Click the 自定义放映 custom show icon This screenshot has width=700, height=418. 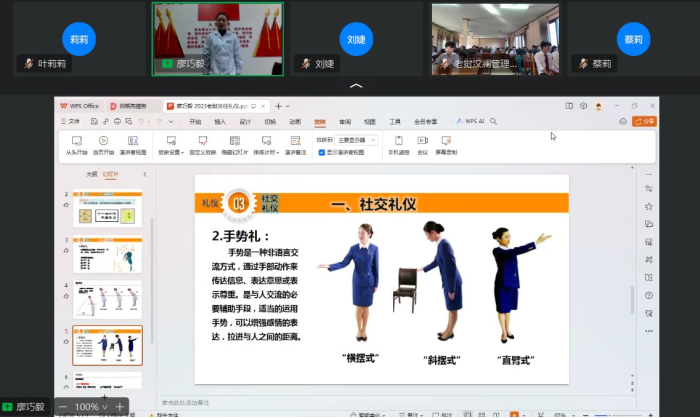tap(203, 142)
